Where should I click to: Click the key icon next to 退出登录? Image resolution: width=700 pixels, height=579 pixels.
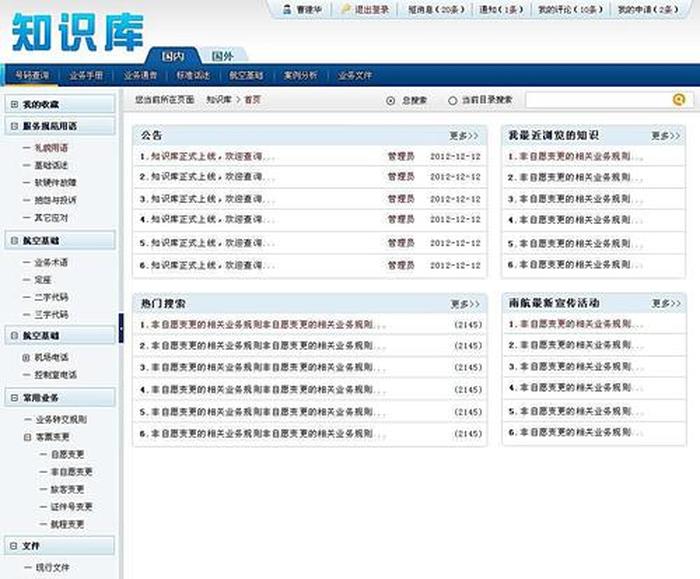pos(346,9)
